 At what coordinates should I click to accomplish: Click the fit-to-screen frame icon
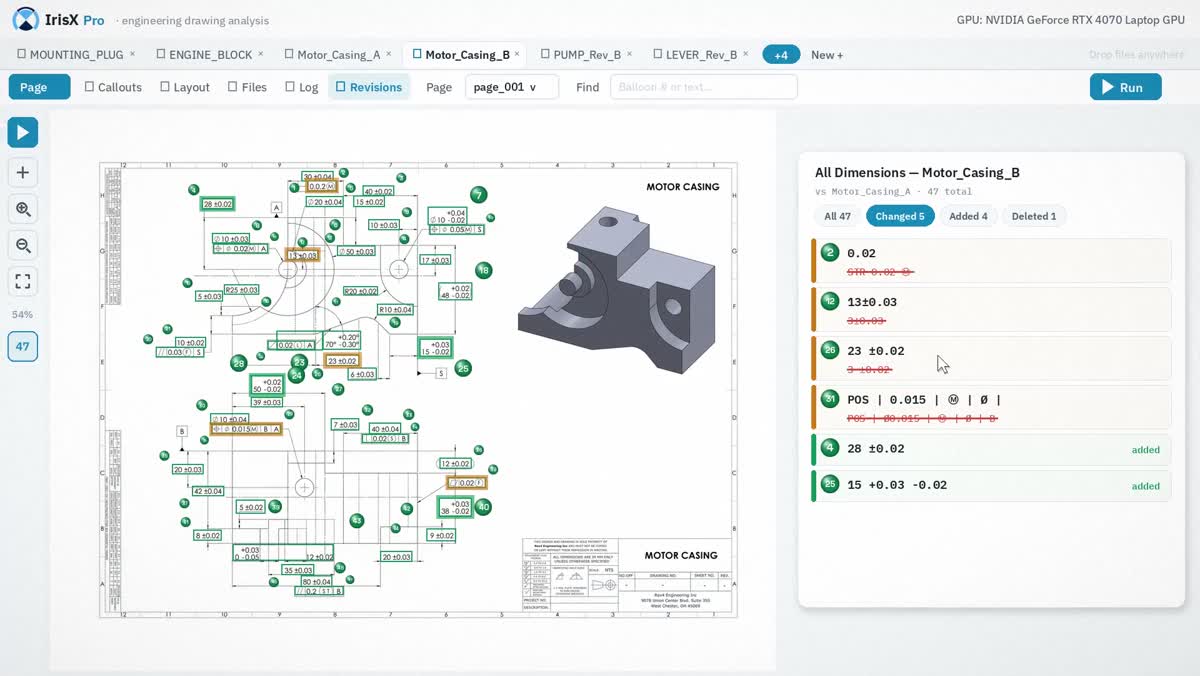pos(23,282)
